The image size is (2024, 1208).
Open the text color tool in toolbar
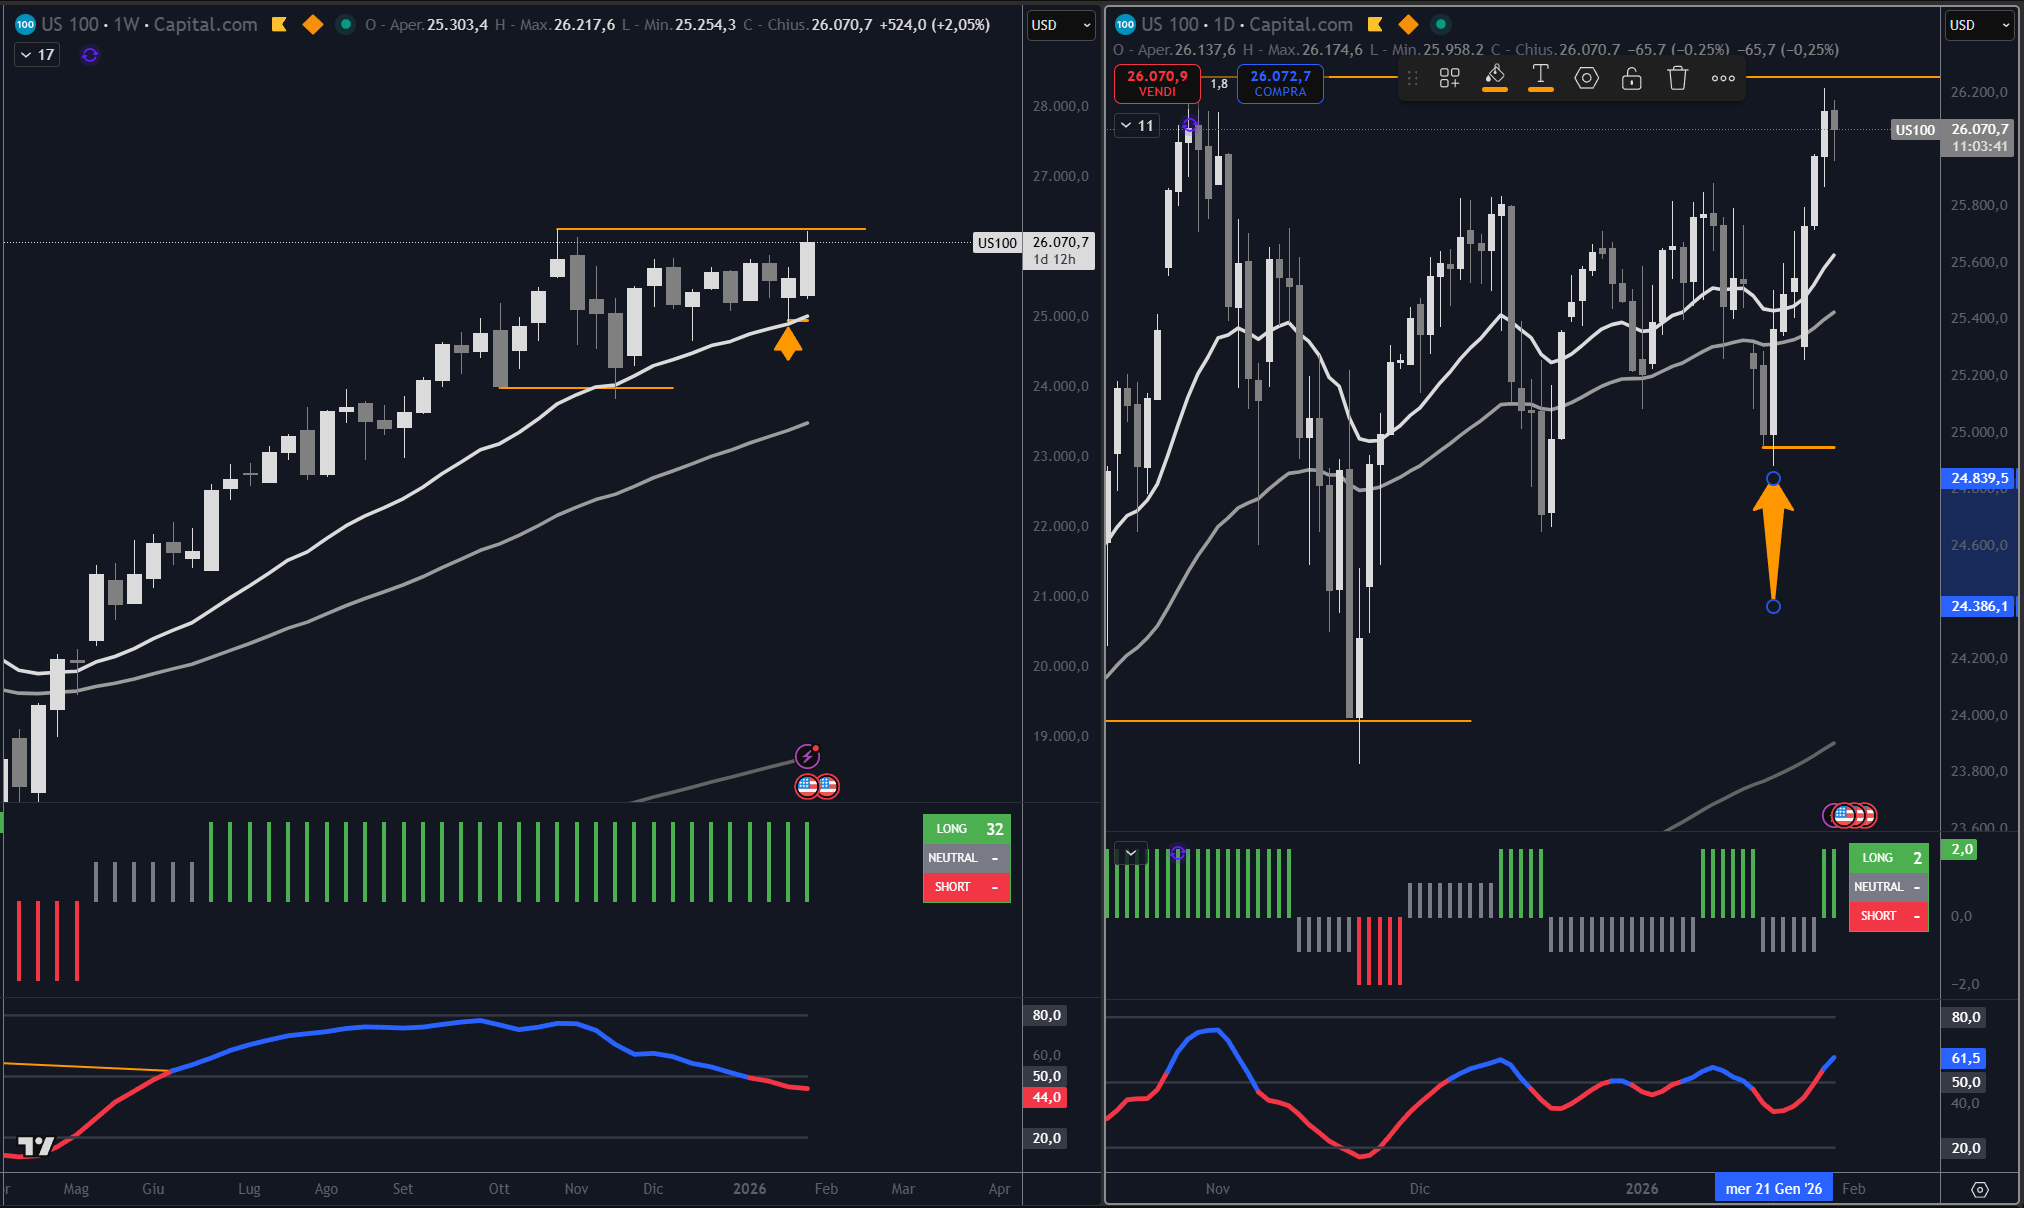tap(1540, 76)
